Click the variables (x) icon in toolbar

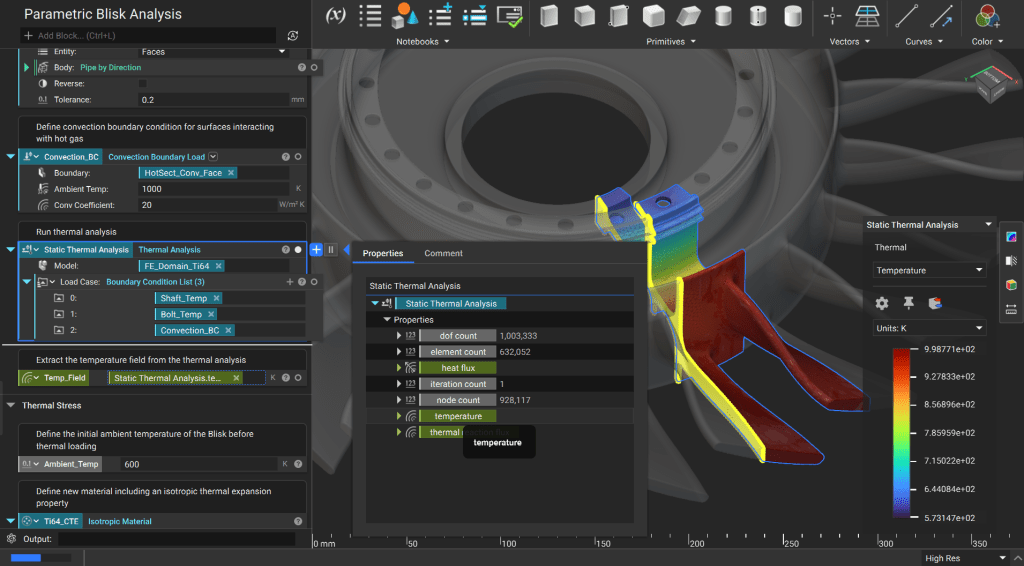(336, 16)
